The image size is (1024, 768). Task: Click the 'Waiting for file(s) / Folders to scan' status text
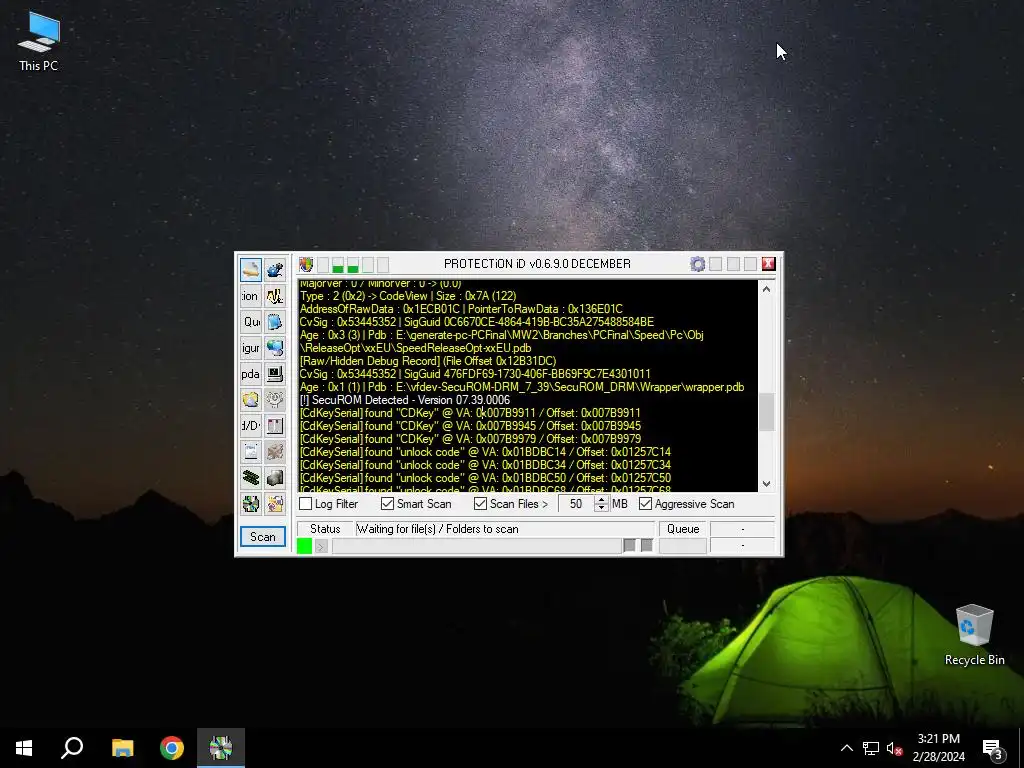(x=438, y=529)
